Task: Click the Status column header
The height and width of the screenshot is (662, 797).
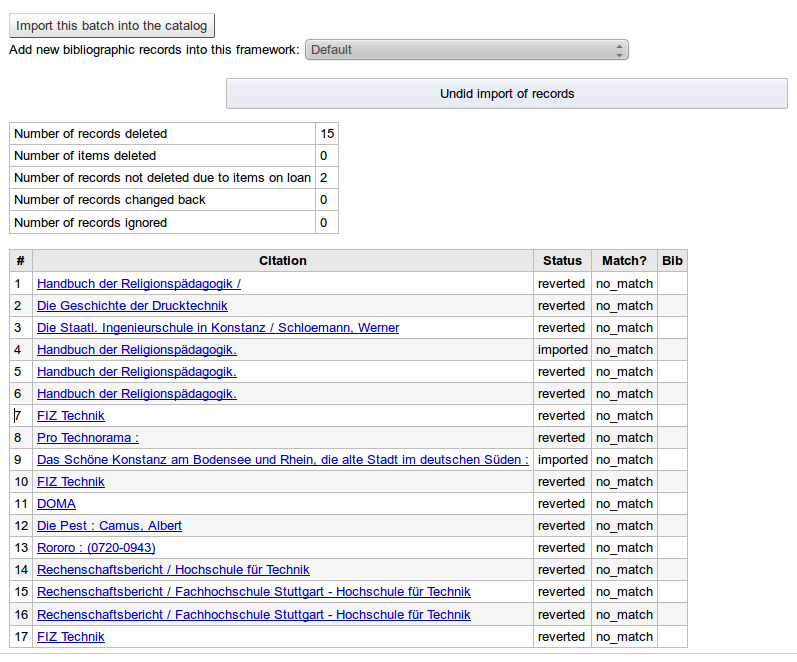Action: [562, 261]
